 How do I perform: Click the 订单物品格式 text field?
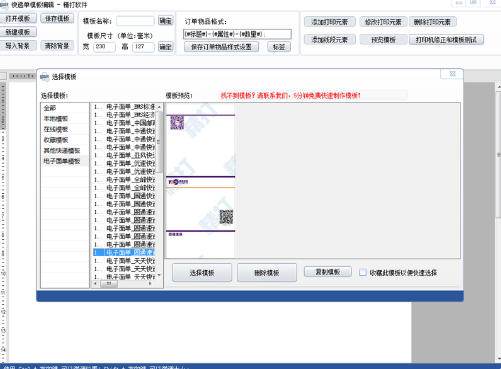pyautogui.click(x=237, y=34)
